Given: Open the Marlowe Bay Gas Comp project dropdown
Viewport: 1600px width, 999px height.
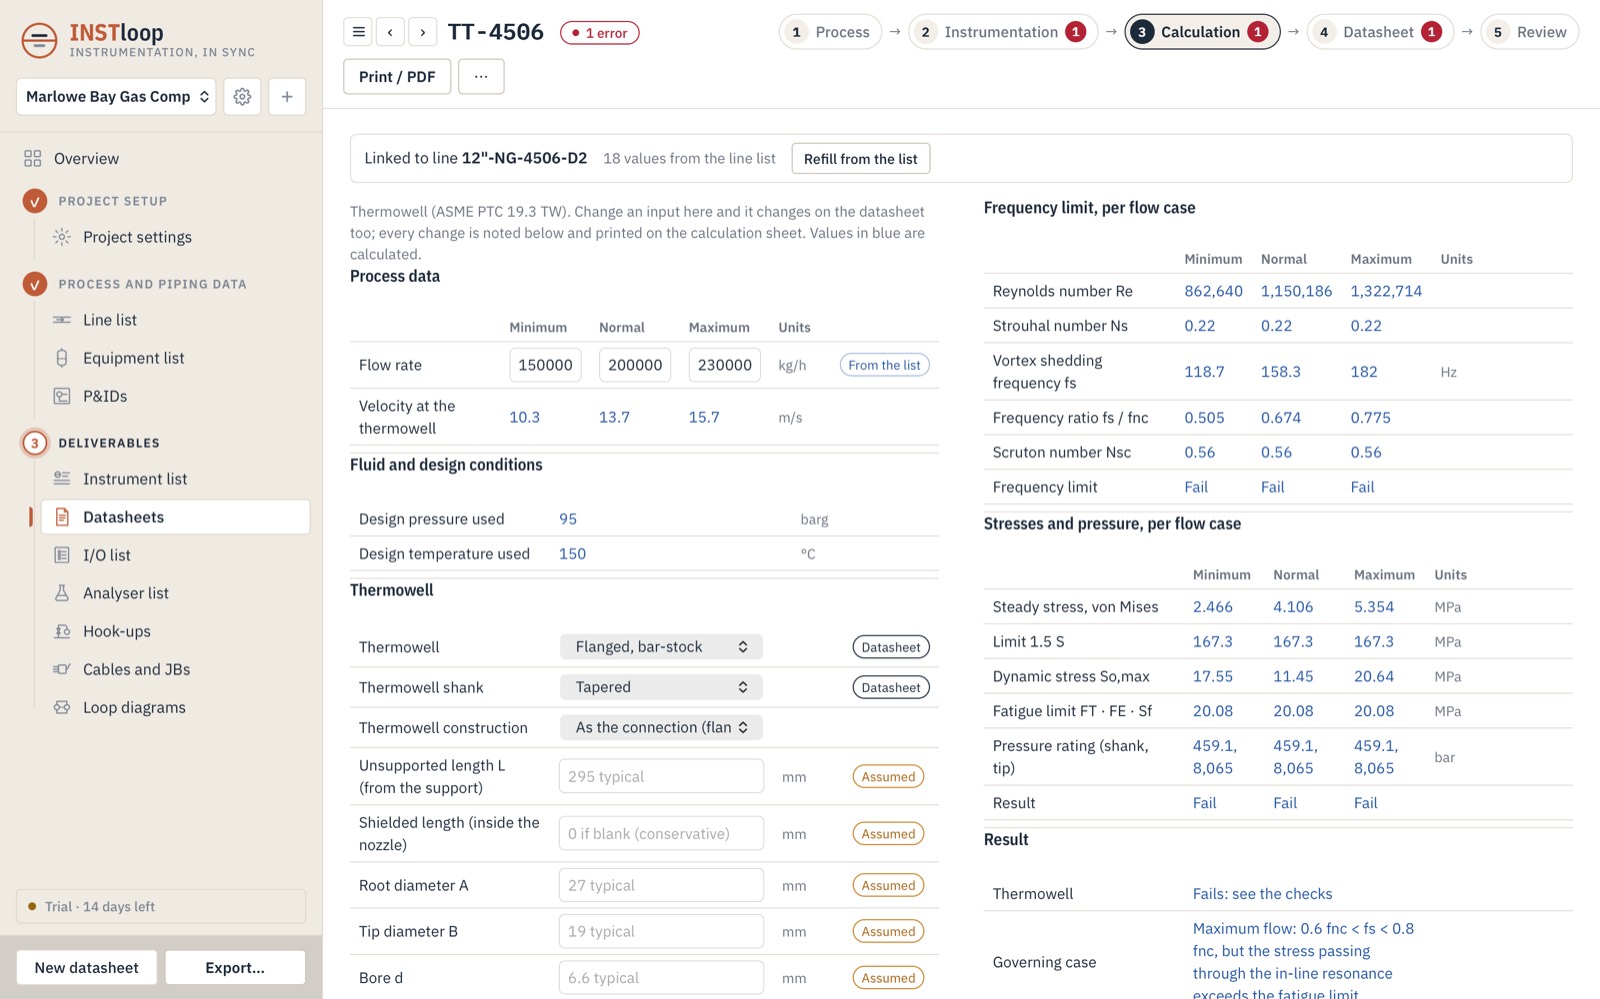Looking at the screenshot, I should tap(116, 97).
